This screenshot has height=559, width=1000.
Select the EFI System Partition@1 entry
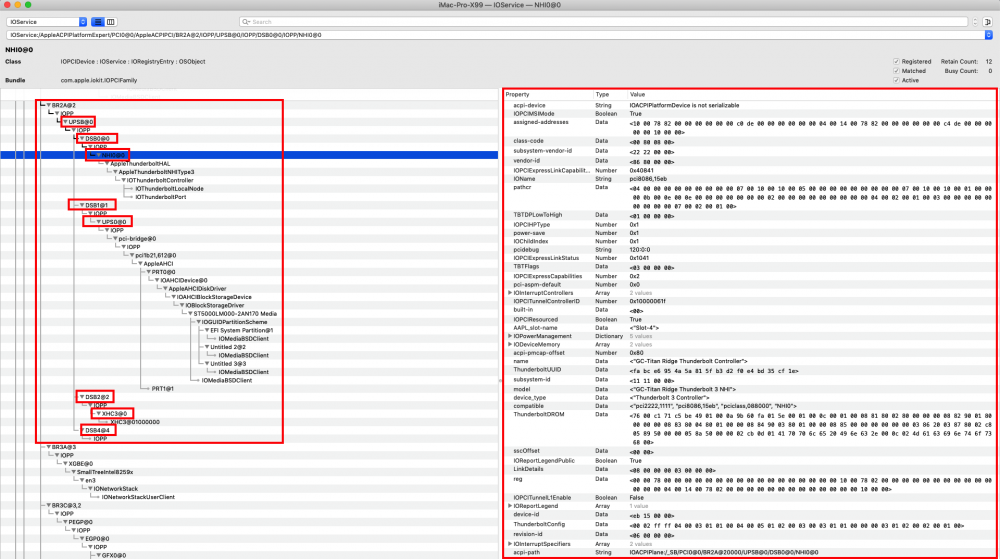(x=241, y=330)
